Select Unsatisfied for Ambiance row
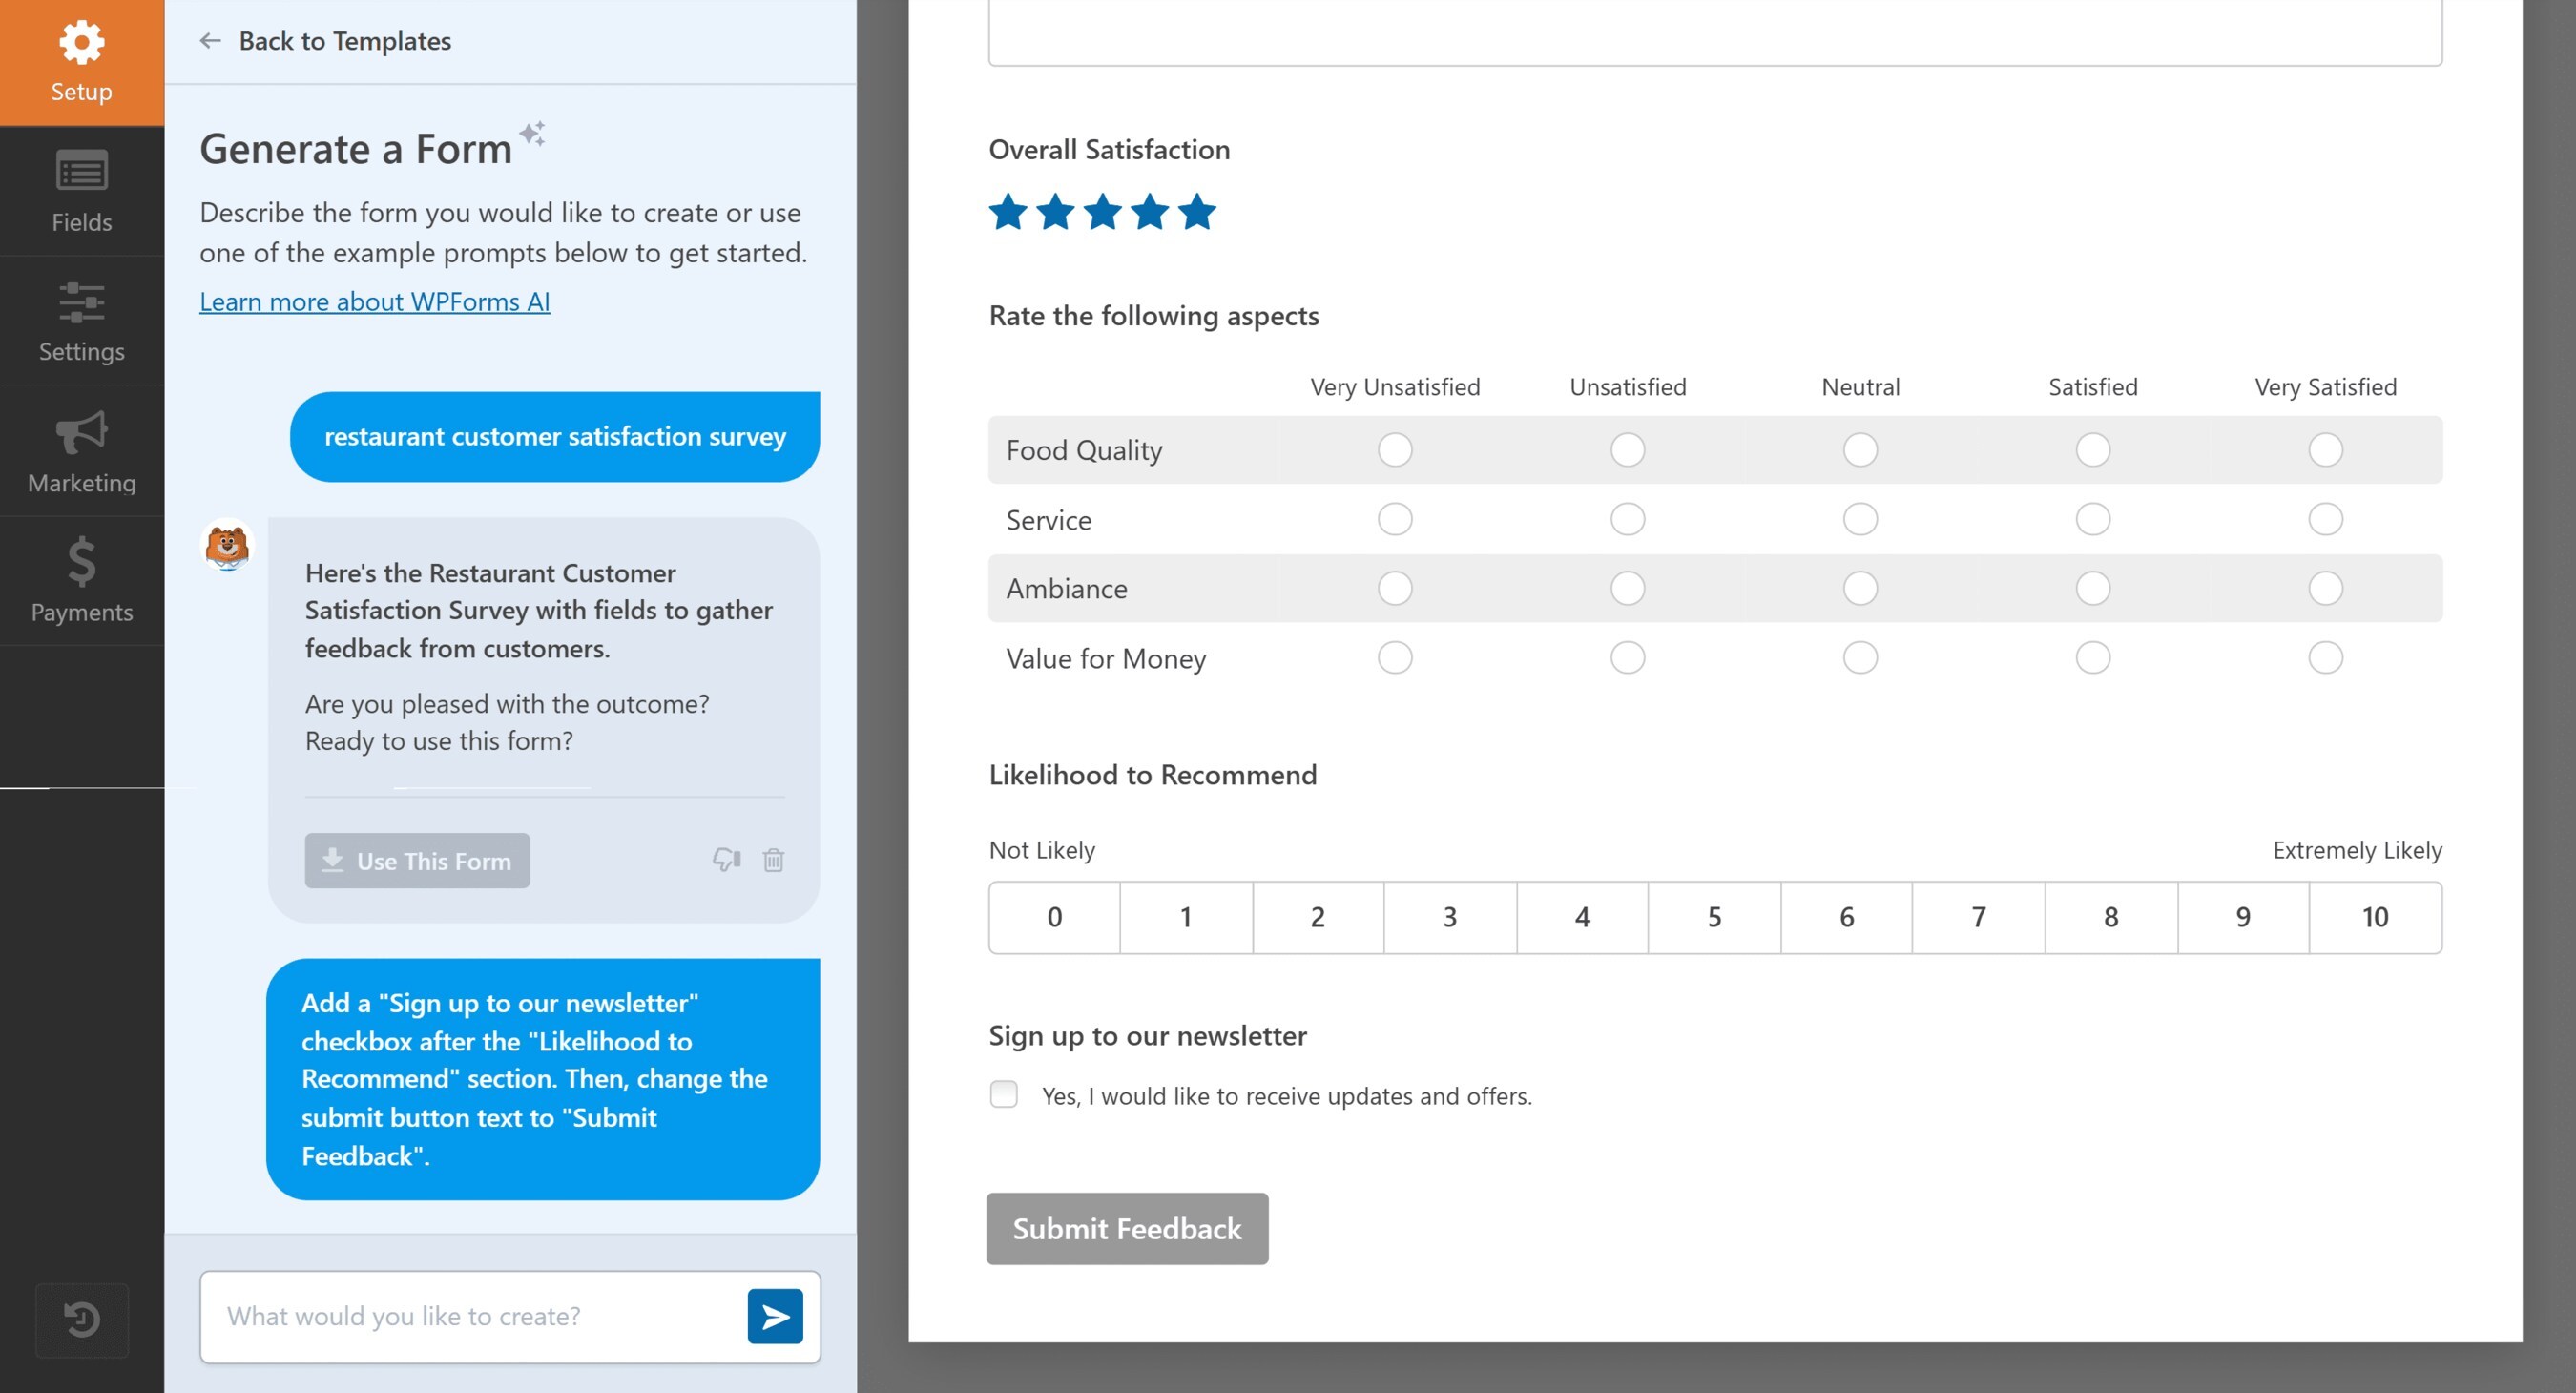This screenshot has width=2576, height=1393. [x=1627, y=588]
